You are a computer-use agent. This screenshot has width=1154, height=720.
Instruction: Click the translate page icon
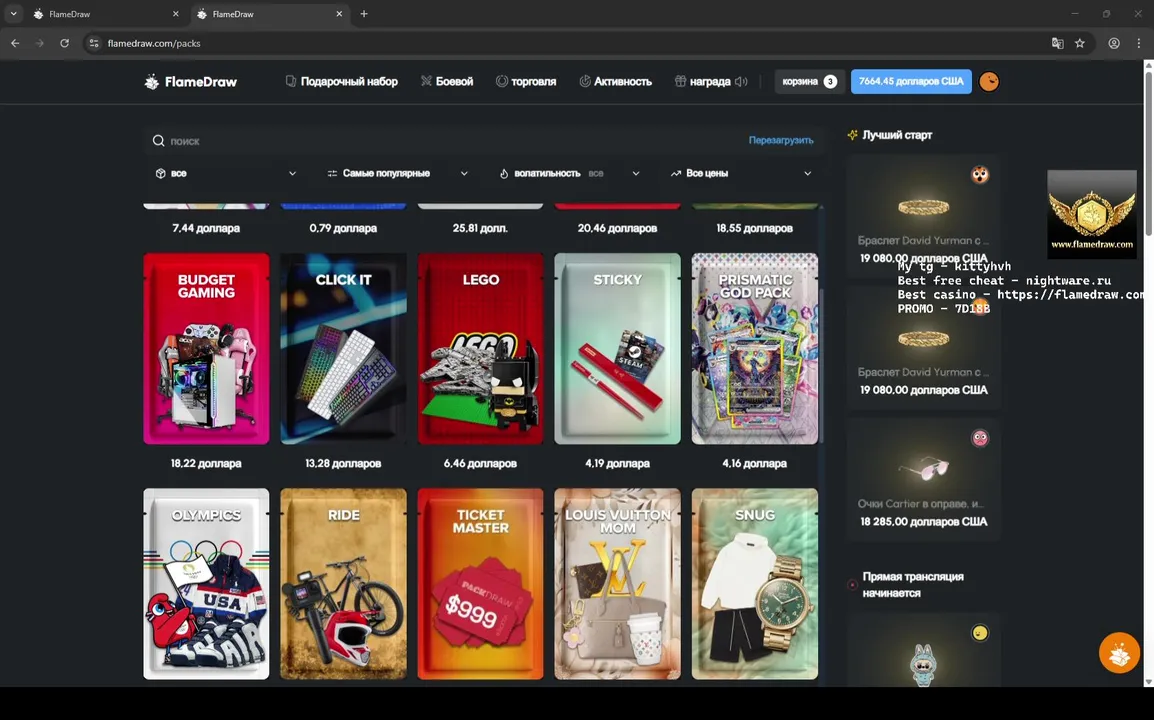(x=1058, y=43)
